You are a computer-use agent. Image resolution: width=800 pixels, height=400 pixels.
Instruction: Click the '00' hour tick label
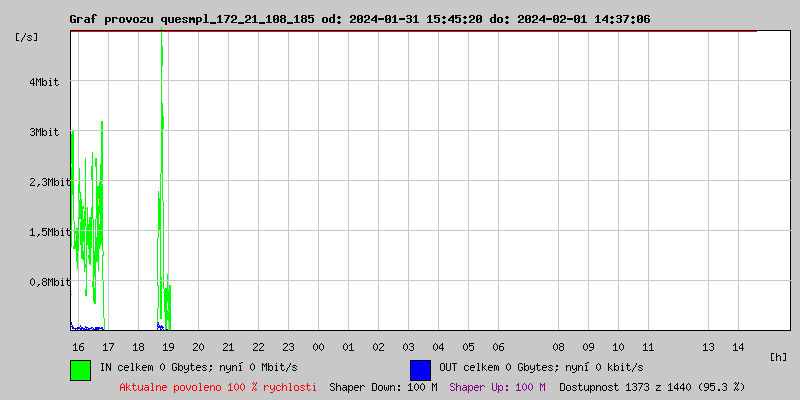(x=318, y=347)
